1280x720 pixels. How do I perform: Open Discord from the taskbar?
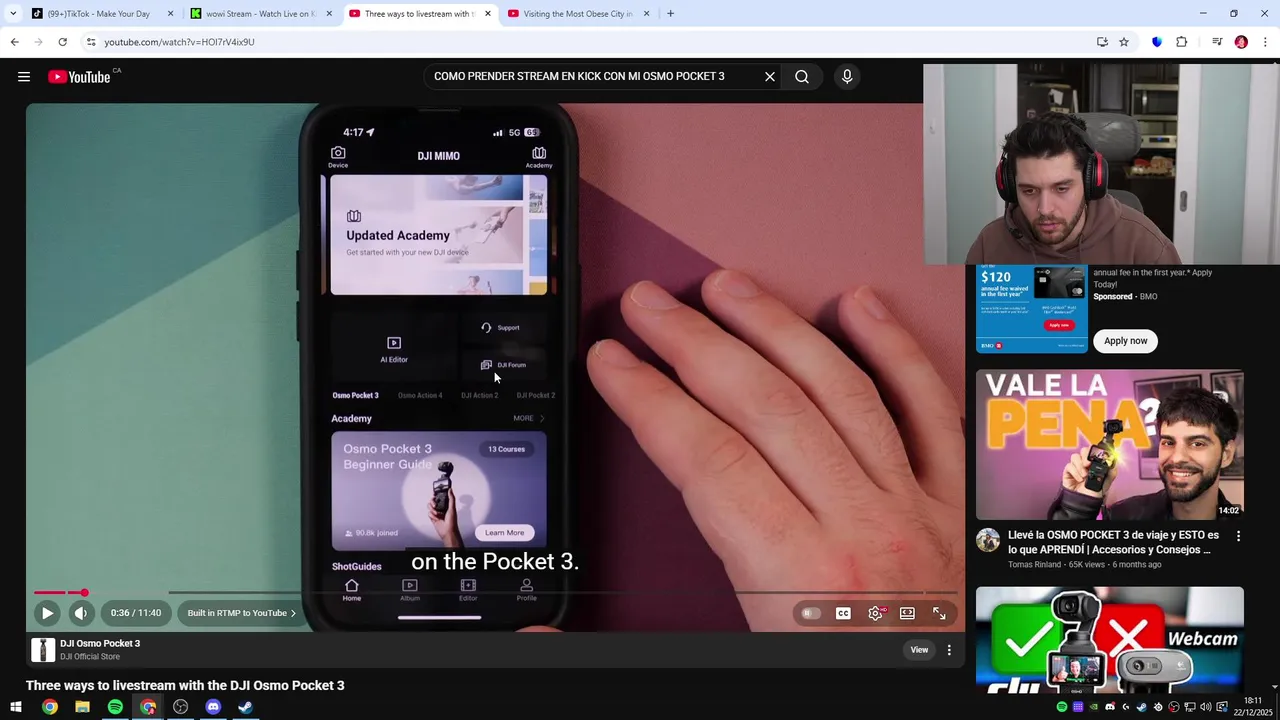(213, 707)
